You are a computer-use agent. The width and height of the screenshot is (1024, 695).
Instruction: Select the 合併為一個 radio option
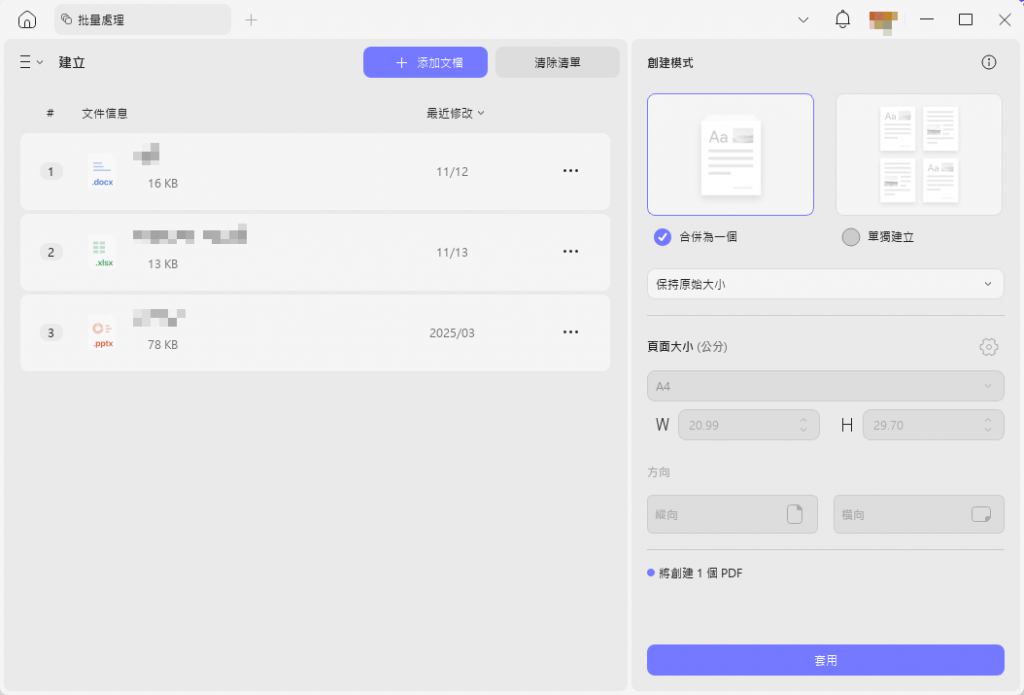pos(661,237)
